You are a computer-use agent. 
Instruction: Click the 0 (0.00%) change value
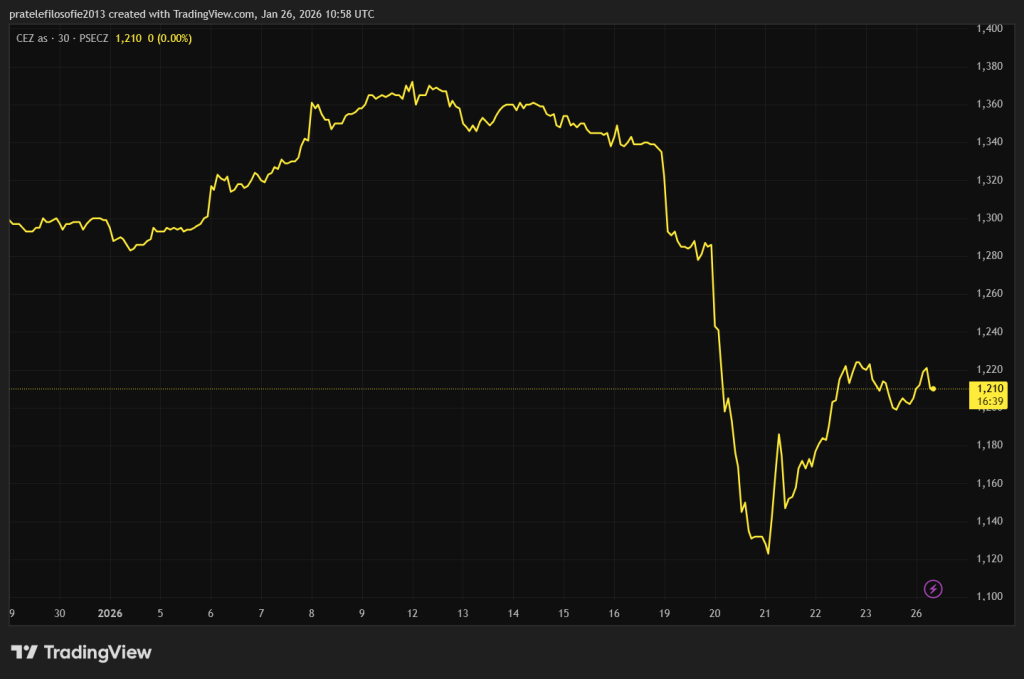click(172, 38)
